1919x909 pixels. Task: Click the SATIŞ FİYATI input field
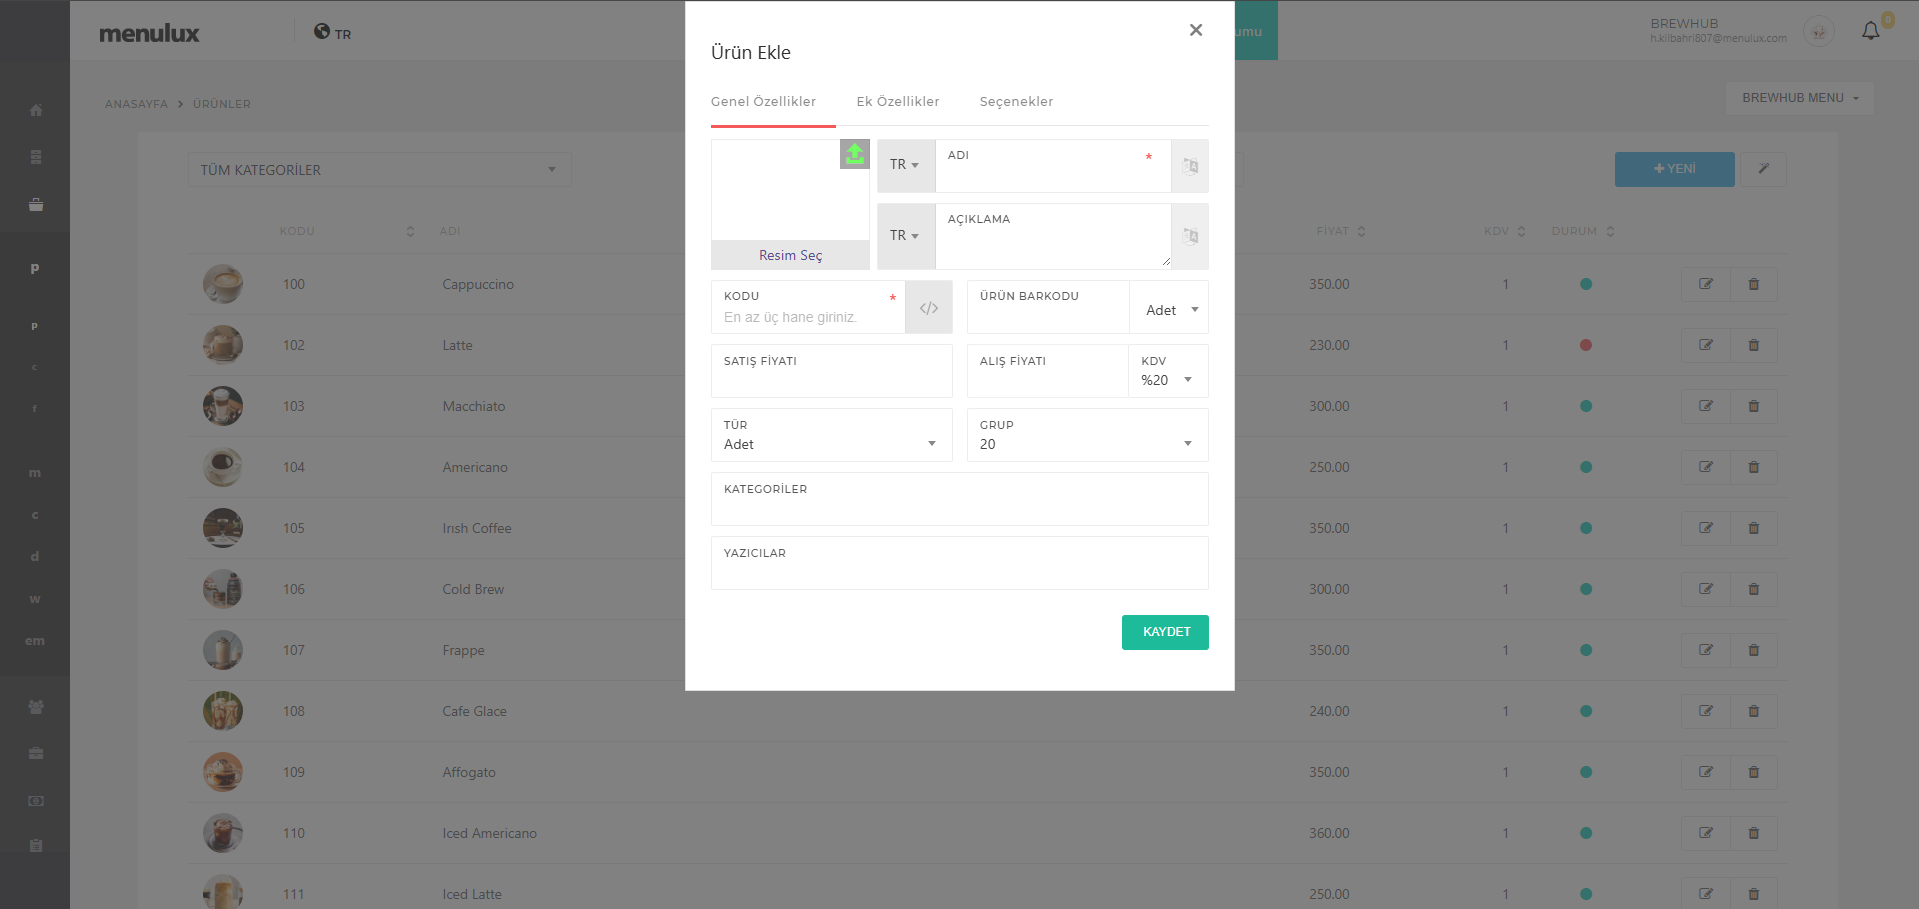click(x=831, y=381)
